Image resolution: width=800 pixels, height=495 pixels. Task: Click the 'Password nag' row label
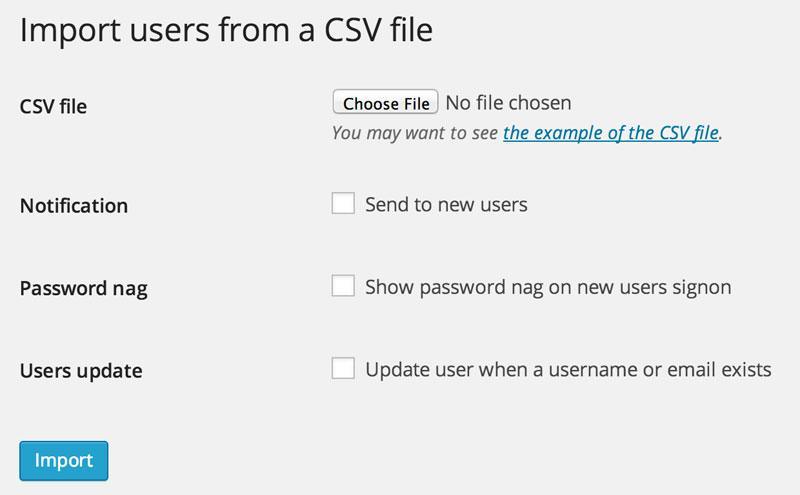tap(84, 289)
